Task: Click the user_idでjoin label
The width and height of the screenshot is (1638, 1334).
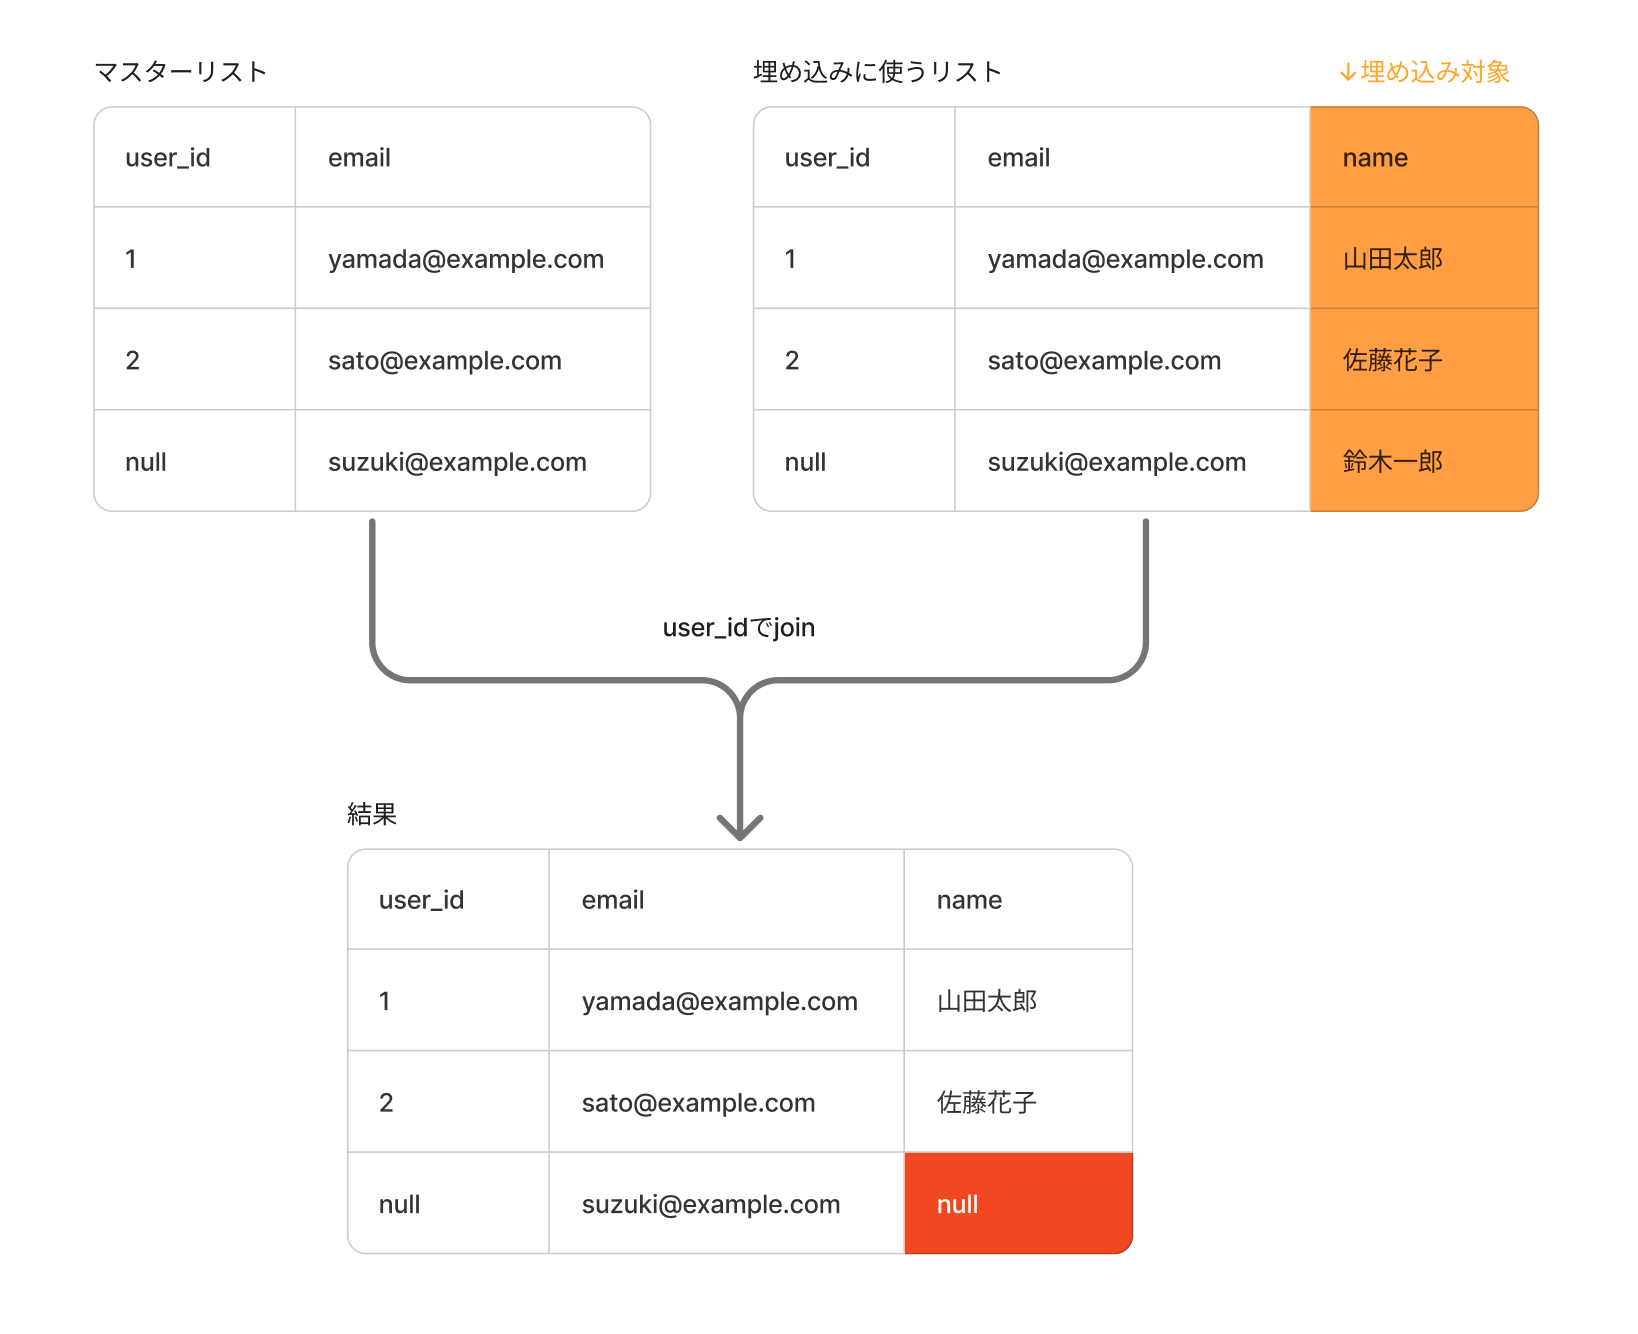Action: click(x=738, y=628)
